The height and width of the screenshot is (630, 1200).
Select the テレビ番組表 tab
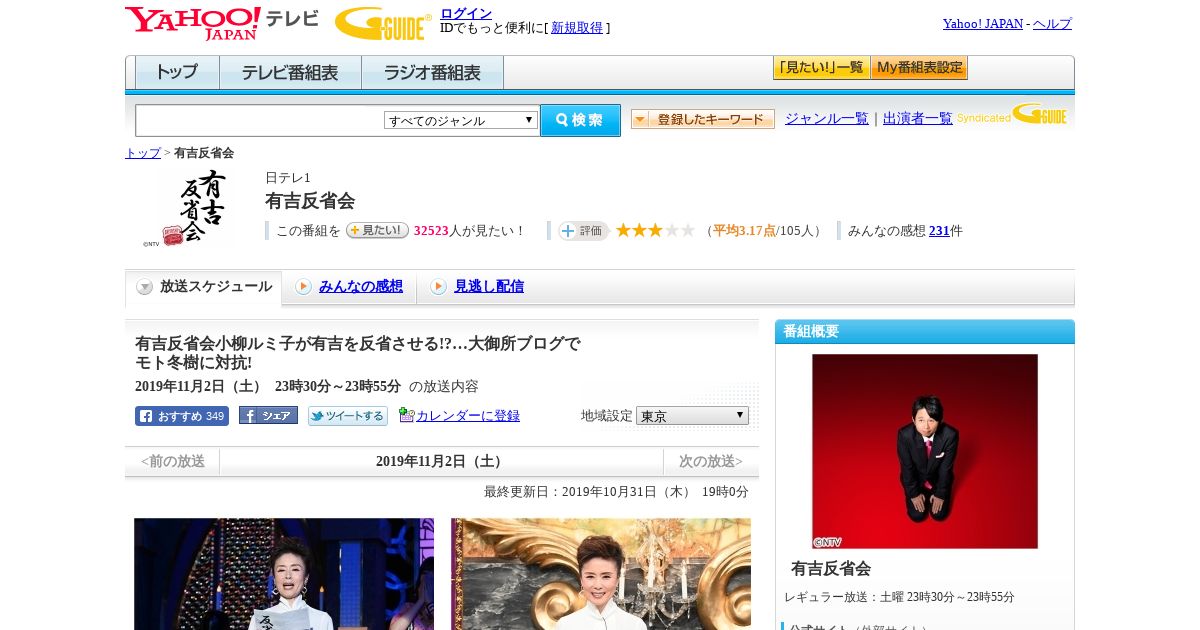pos(290,72)
